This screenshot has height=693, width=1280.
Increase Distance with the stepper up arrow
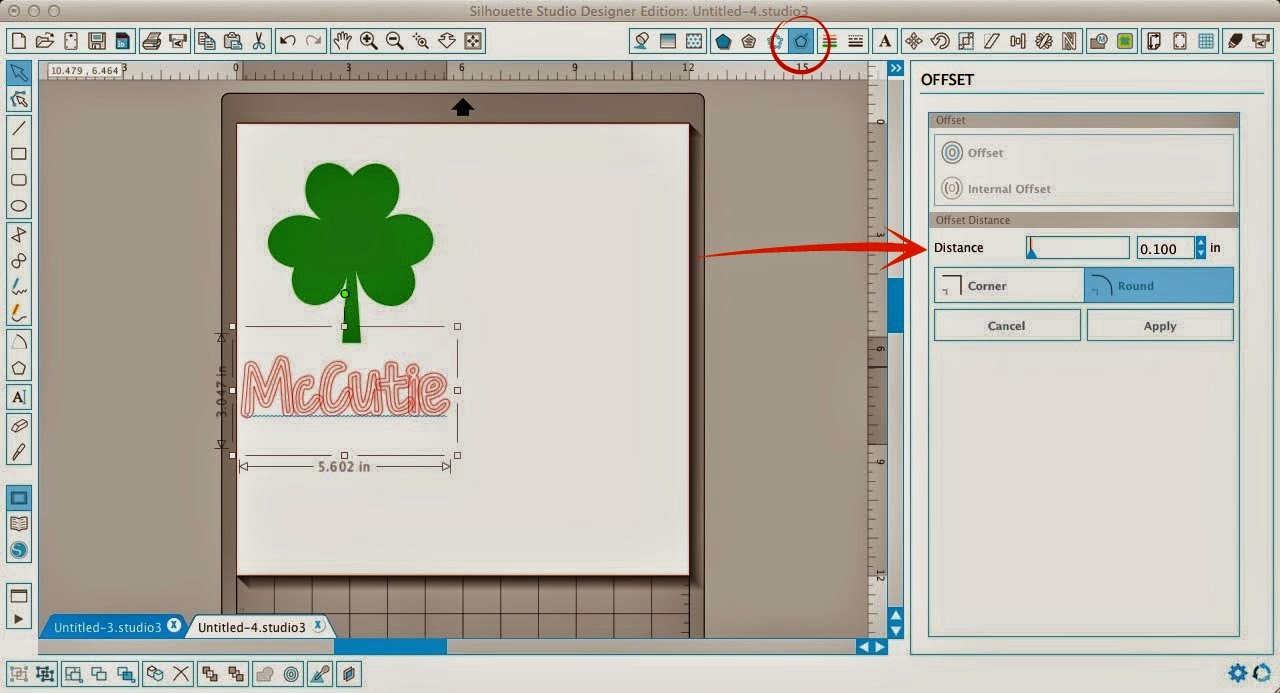click(x=1200, y=242)
